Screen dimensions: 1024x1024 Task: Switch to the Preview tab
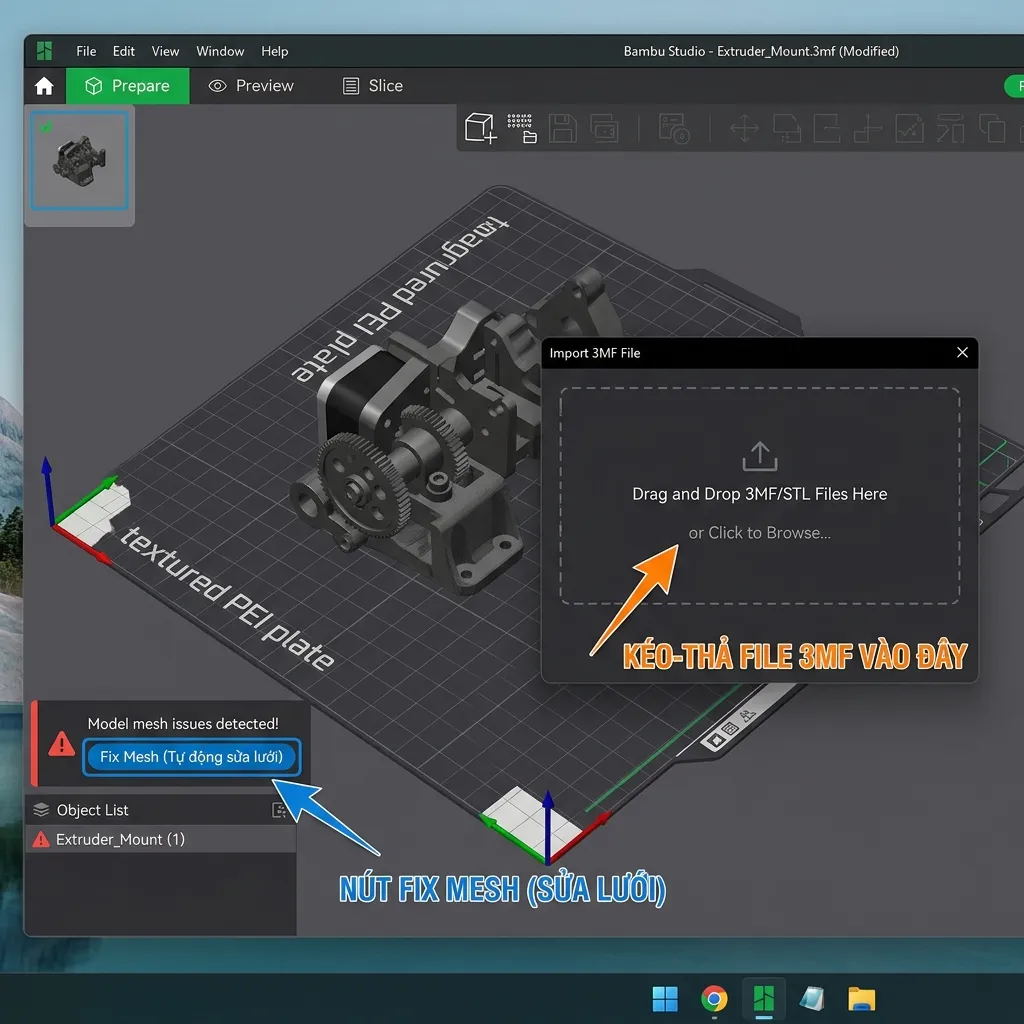(x=251, y=86)
